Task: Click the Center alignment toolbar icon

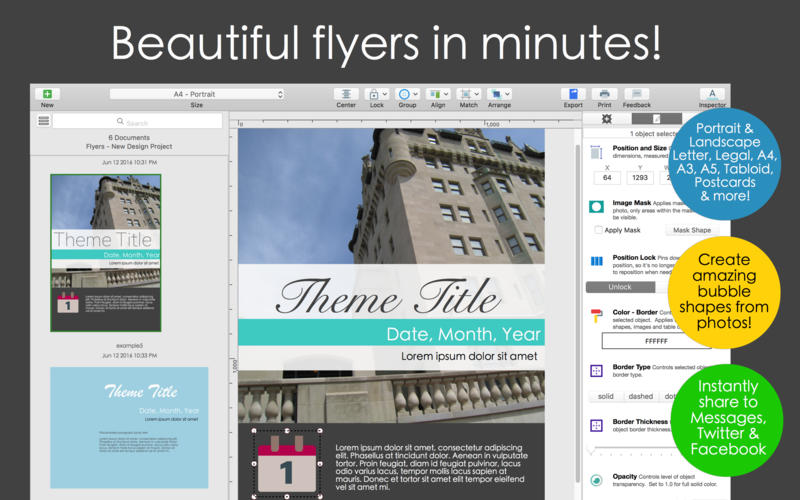Action: [346, 93]
